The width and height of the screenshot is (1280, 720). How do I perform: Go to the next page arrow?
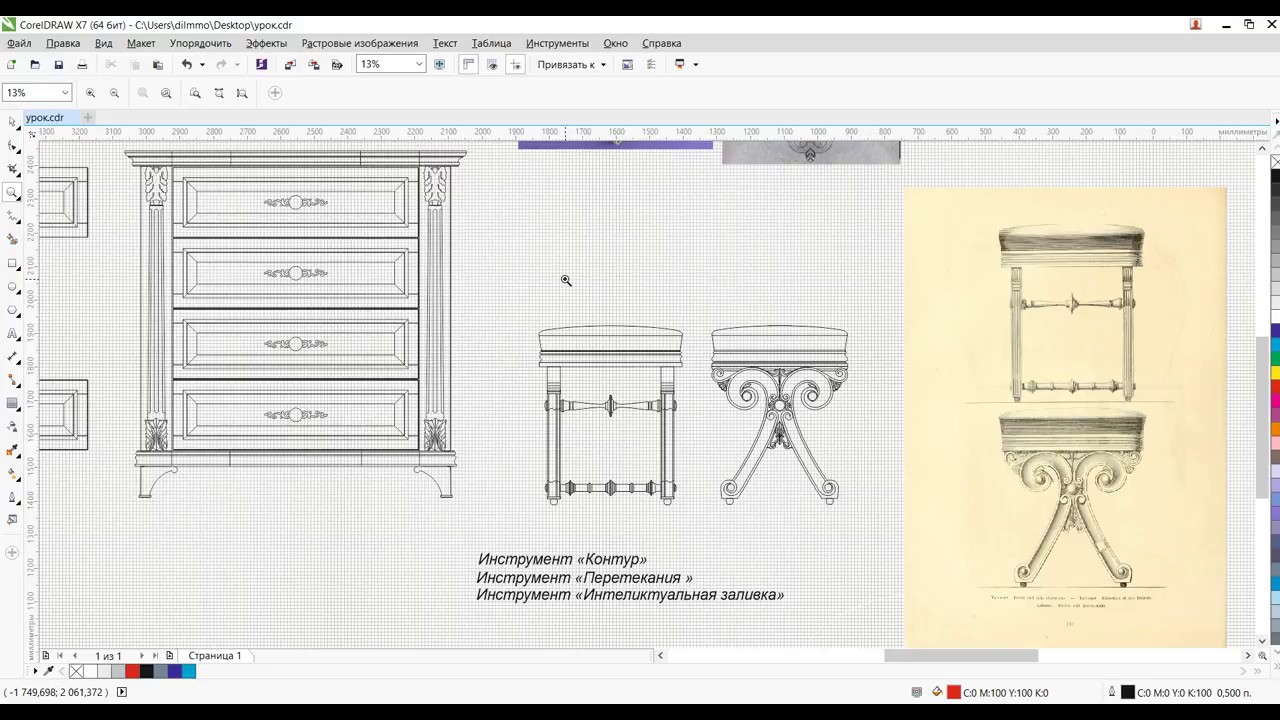pyautogui.click(x=141, y=656)
